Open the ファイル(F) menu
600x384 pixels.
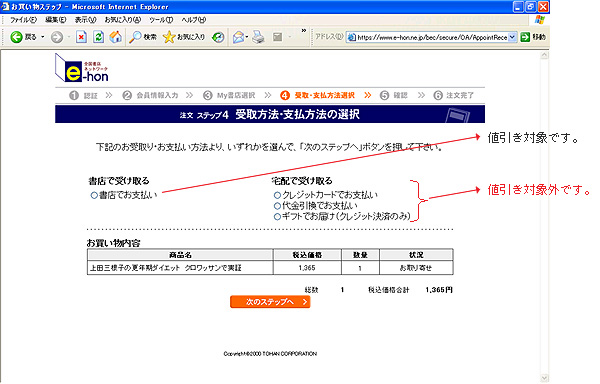pos(23,20)
